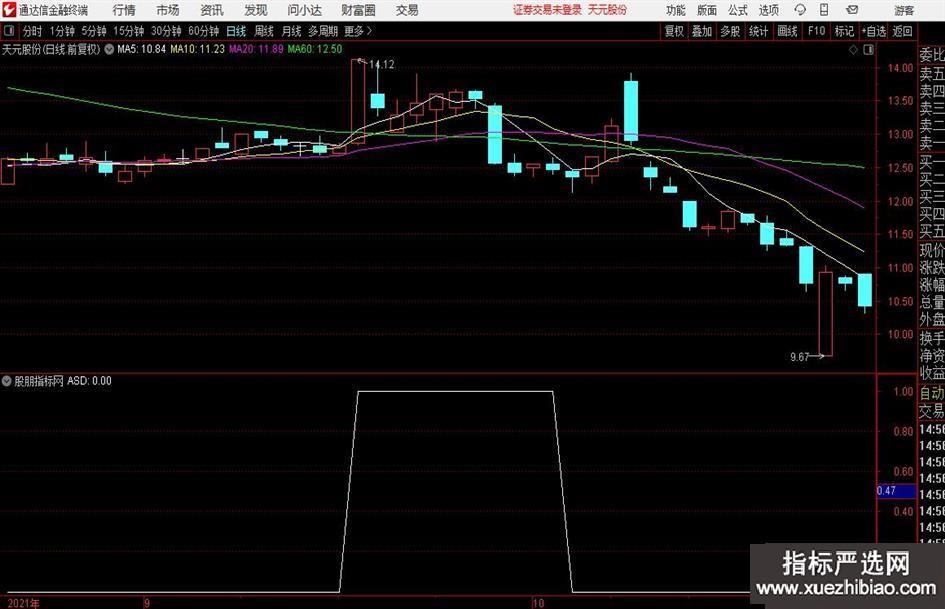945x609 pixels.
Task: Switch to 5分钟 period tab
Action: [x=94, y=31]
